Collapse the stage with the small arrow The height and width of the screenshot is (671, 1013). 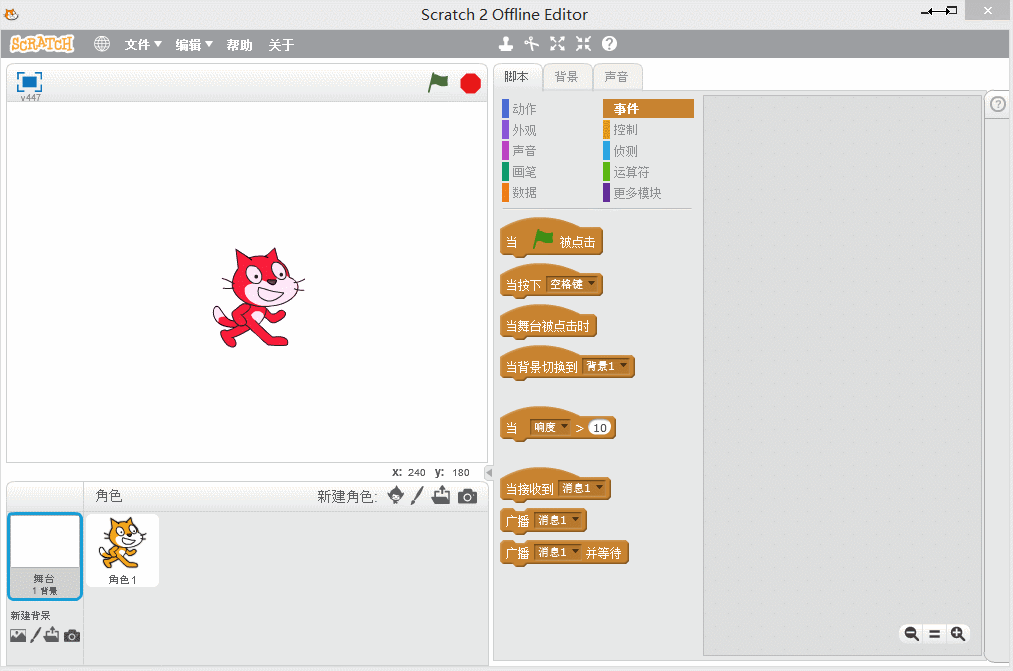489,472
